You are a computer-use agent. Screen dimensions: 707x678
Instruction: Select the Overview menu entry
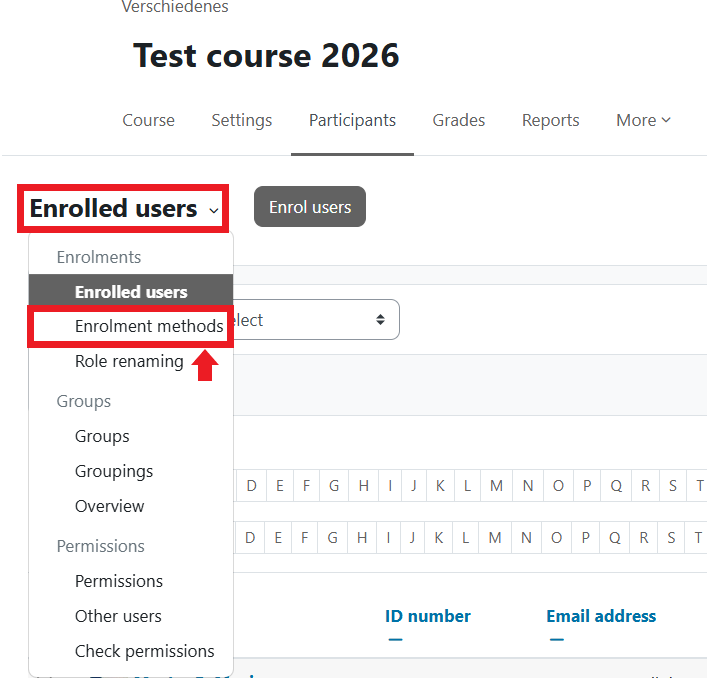point(110,506)
